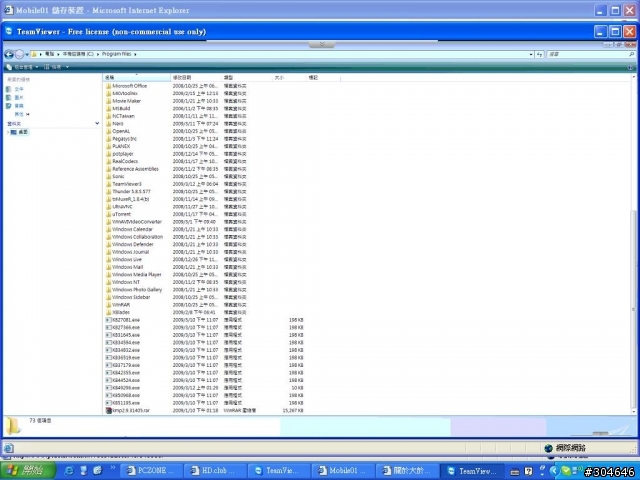Select the Windows Media Player folder icon
This screenshot has width=640, height=480.
coord(109,275)
